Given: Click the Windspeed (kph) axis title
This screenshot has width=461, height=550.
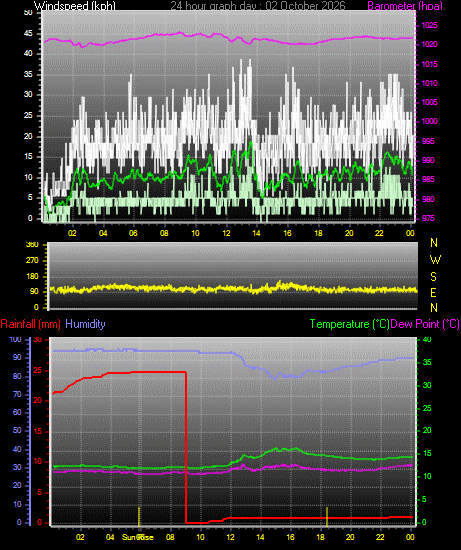Looking at the screenshot, I should point(75,6).
